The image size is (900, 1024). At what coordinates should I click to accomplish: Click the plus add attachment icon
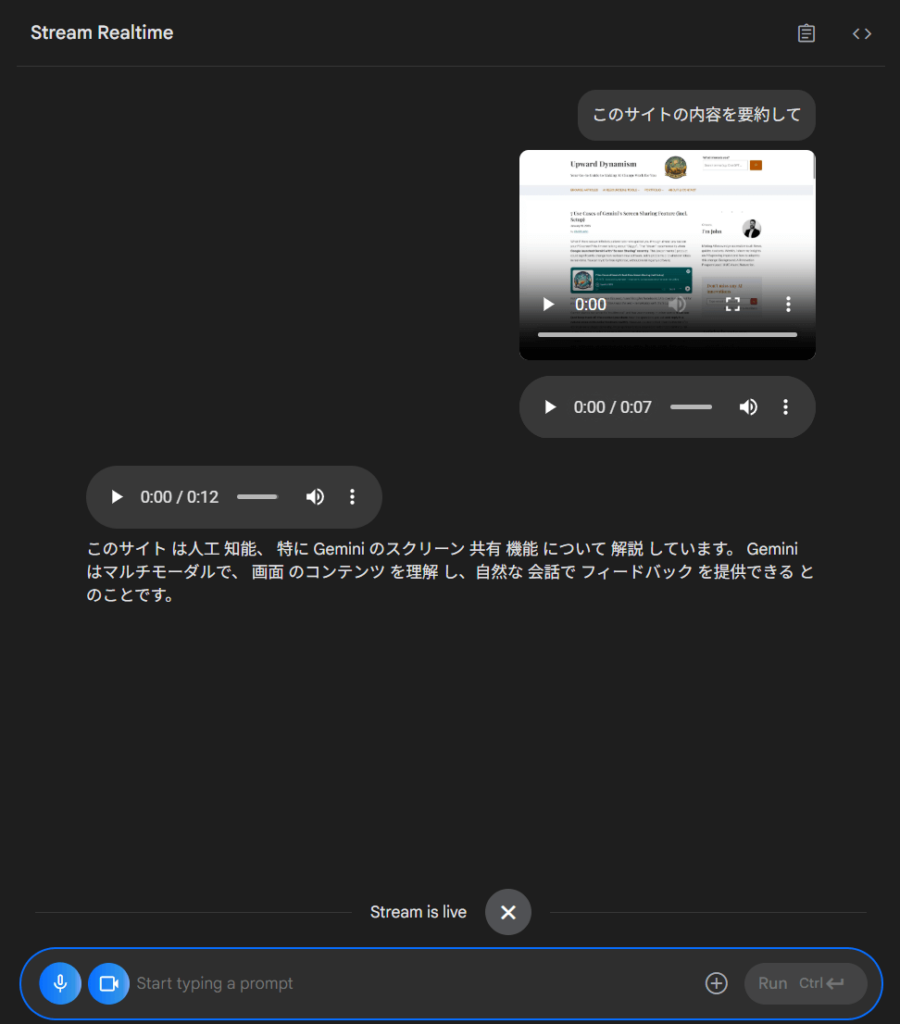(x=716, y=983)
